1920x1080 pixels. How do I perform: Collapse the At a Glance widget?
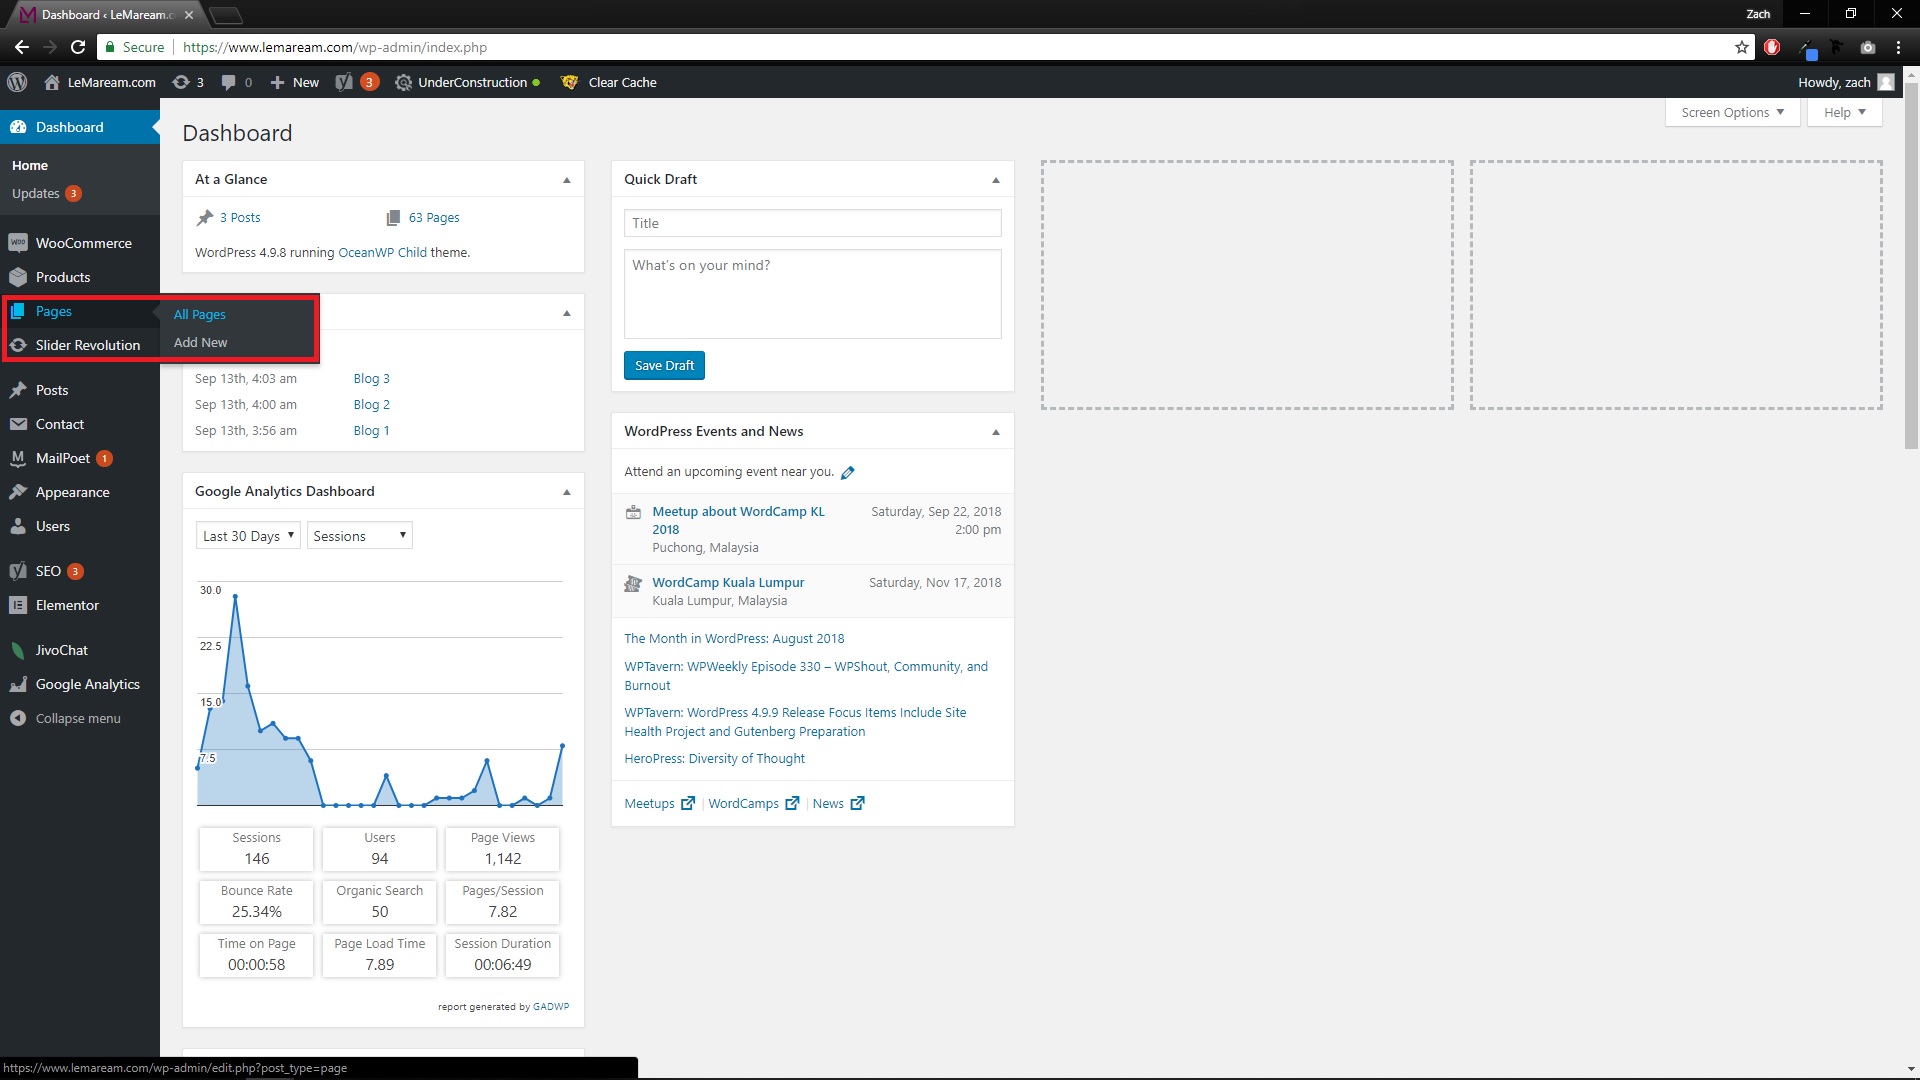click(567, 180)
